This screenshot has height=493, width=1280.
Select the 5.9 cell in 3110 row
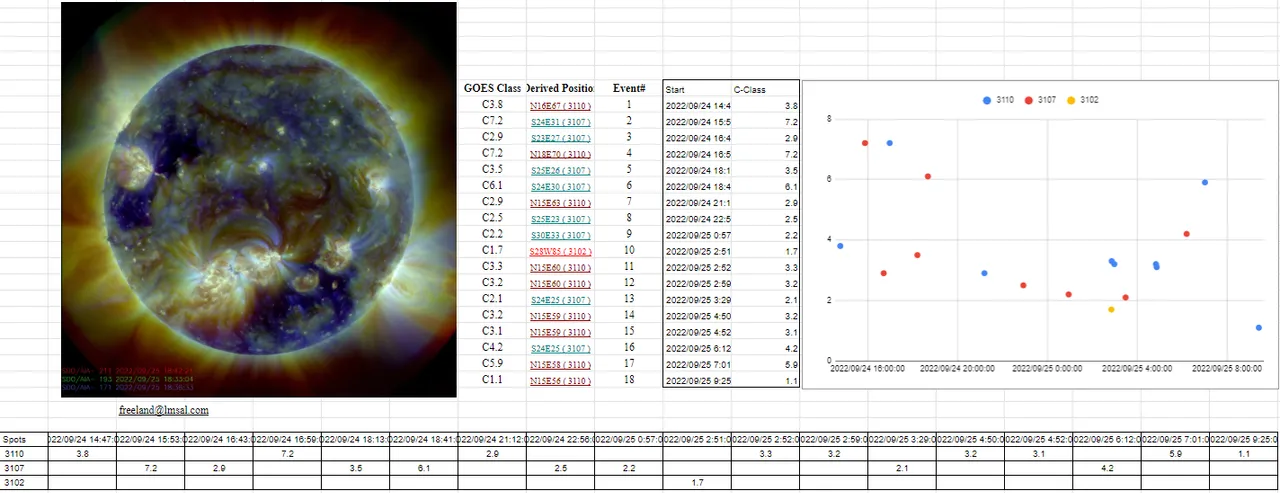click(x=1175, y=454)
